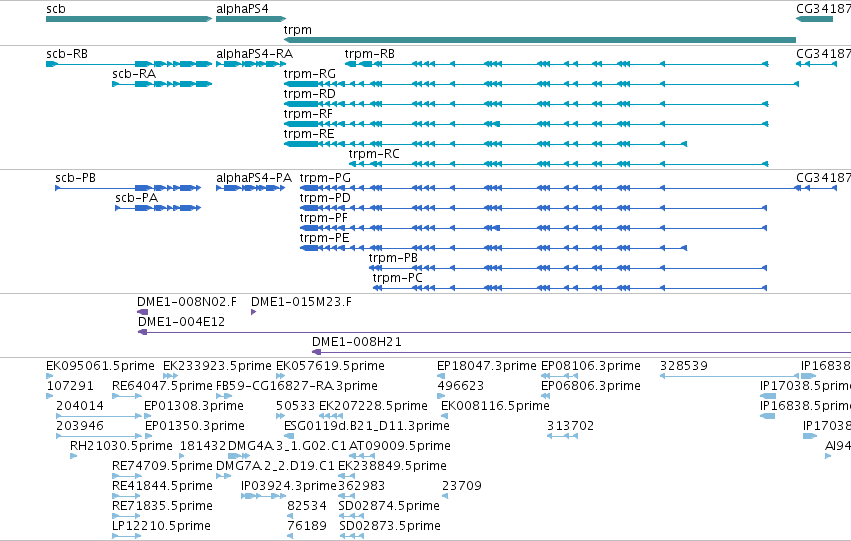The image size is (851, 541).
Task: Select the trpm-RG transcript label
Action: point(309,74)
